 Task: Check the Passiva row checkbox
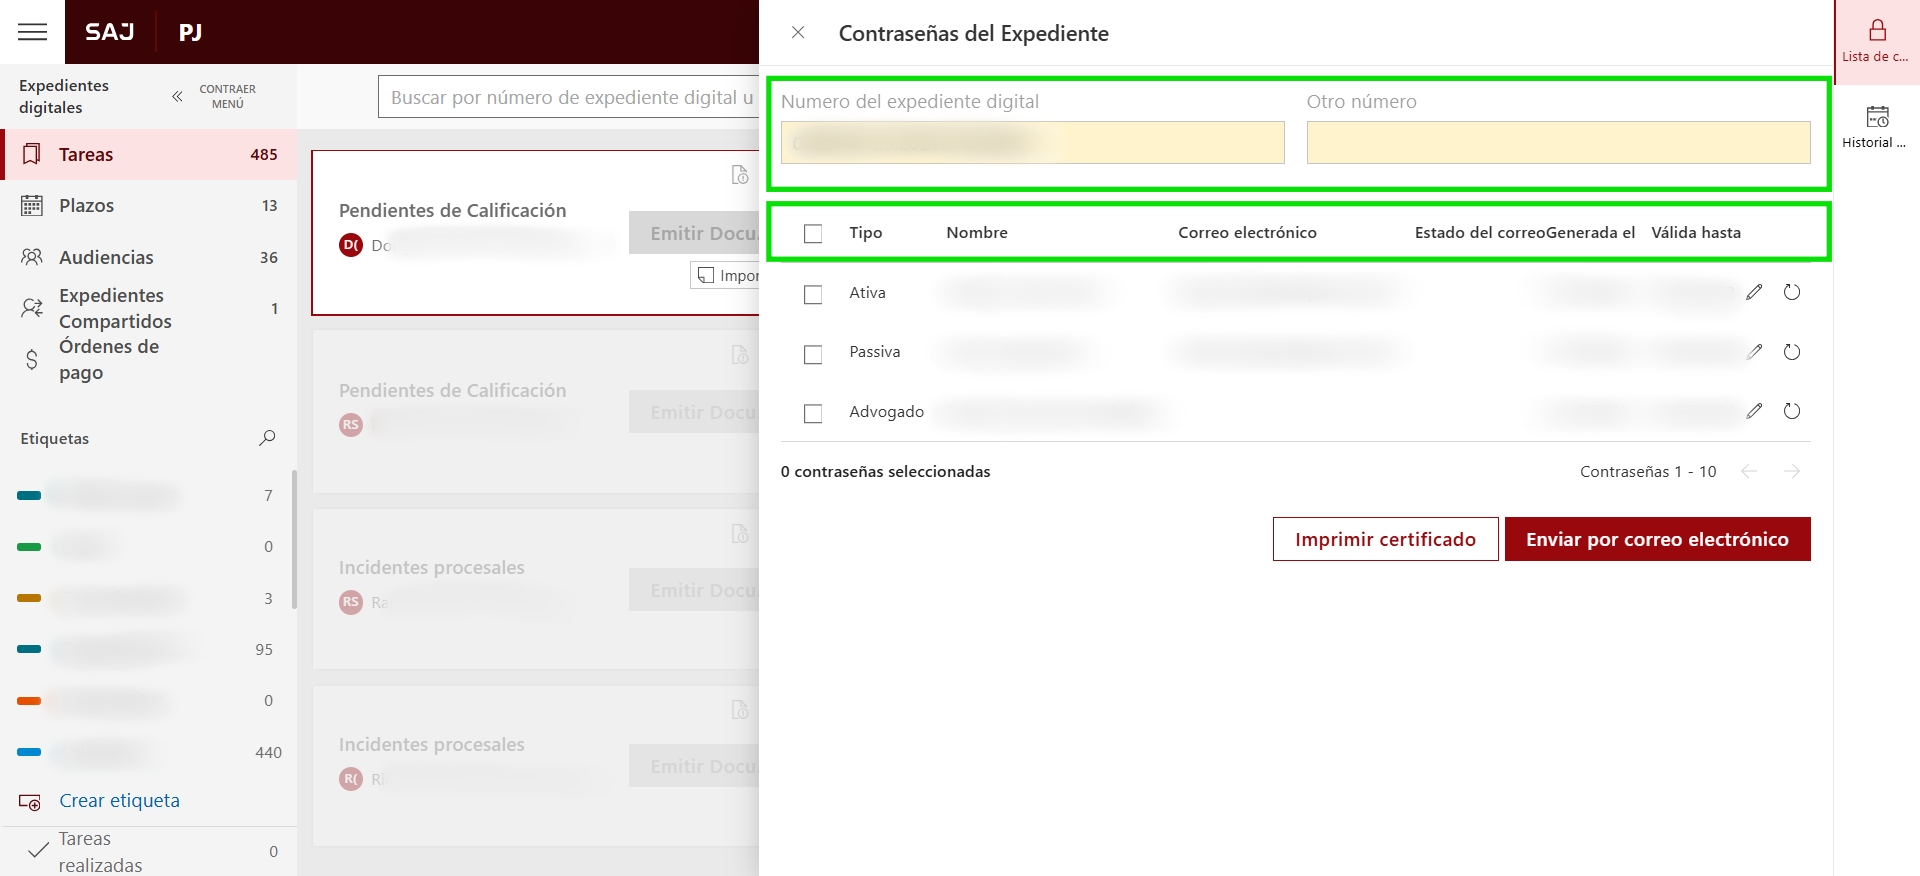813,354
